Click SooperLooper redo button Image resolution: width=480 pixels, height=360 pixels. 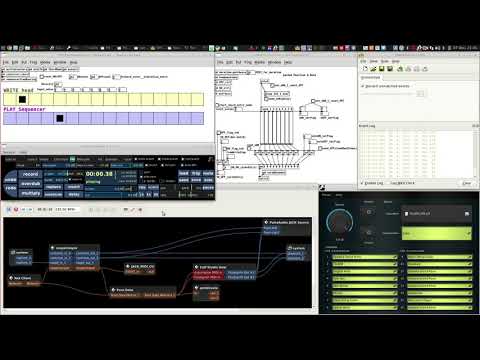tap(10, 189)
